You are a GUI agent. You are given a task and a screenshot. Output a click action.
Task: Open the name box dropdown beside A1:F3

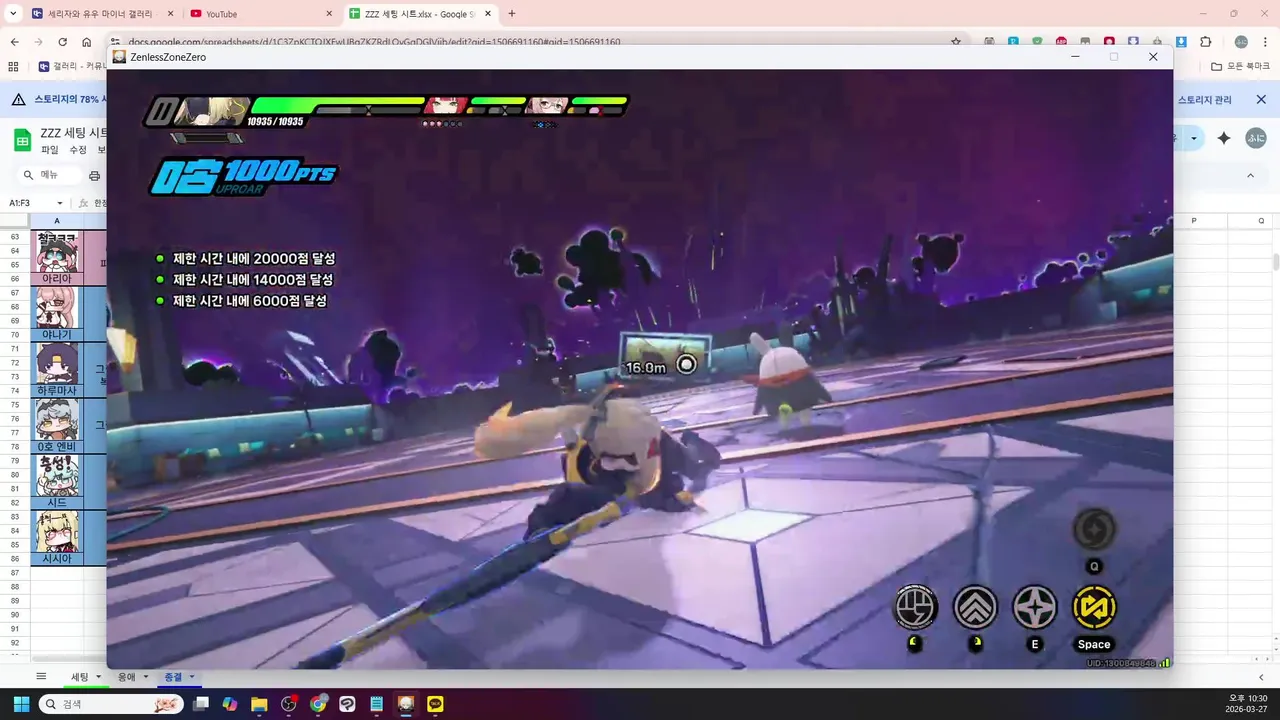coord(59,203)
